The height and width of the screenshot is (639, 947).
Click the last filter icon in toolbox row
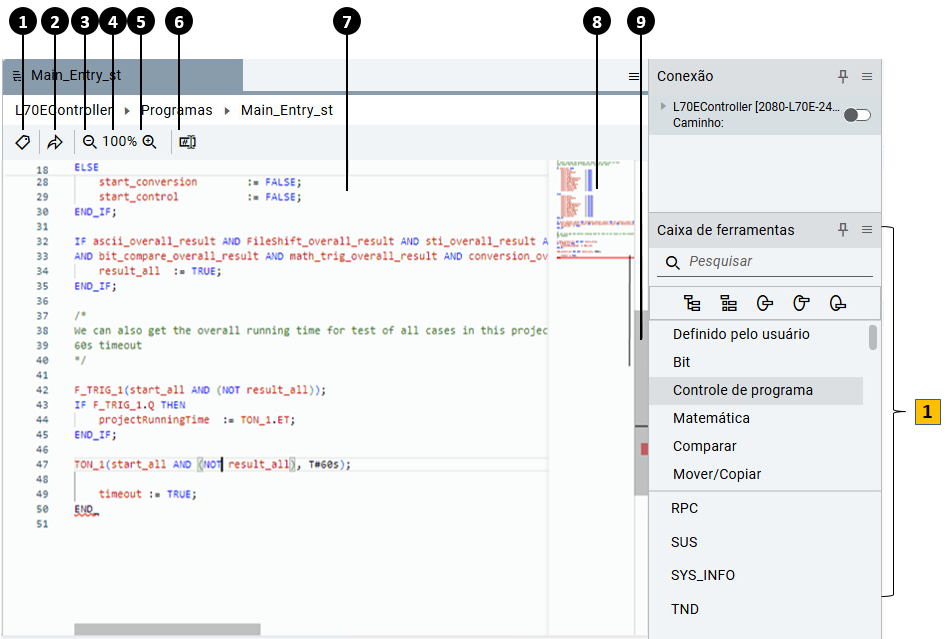(837, 303)
